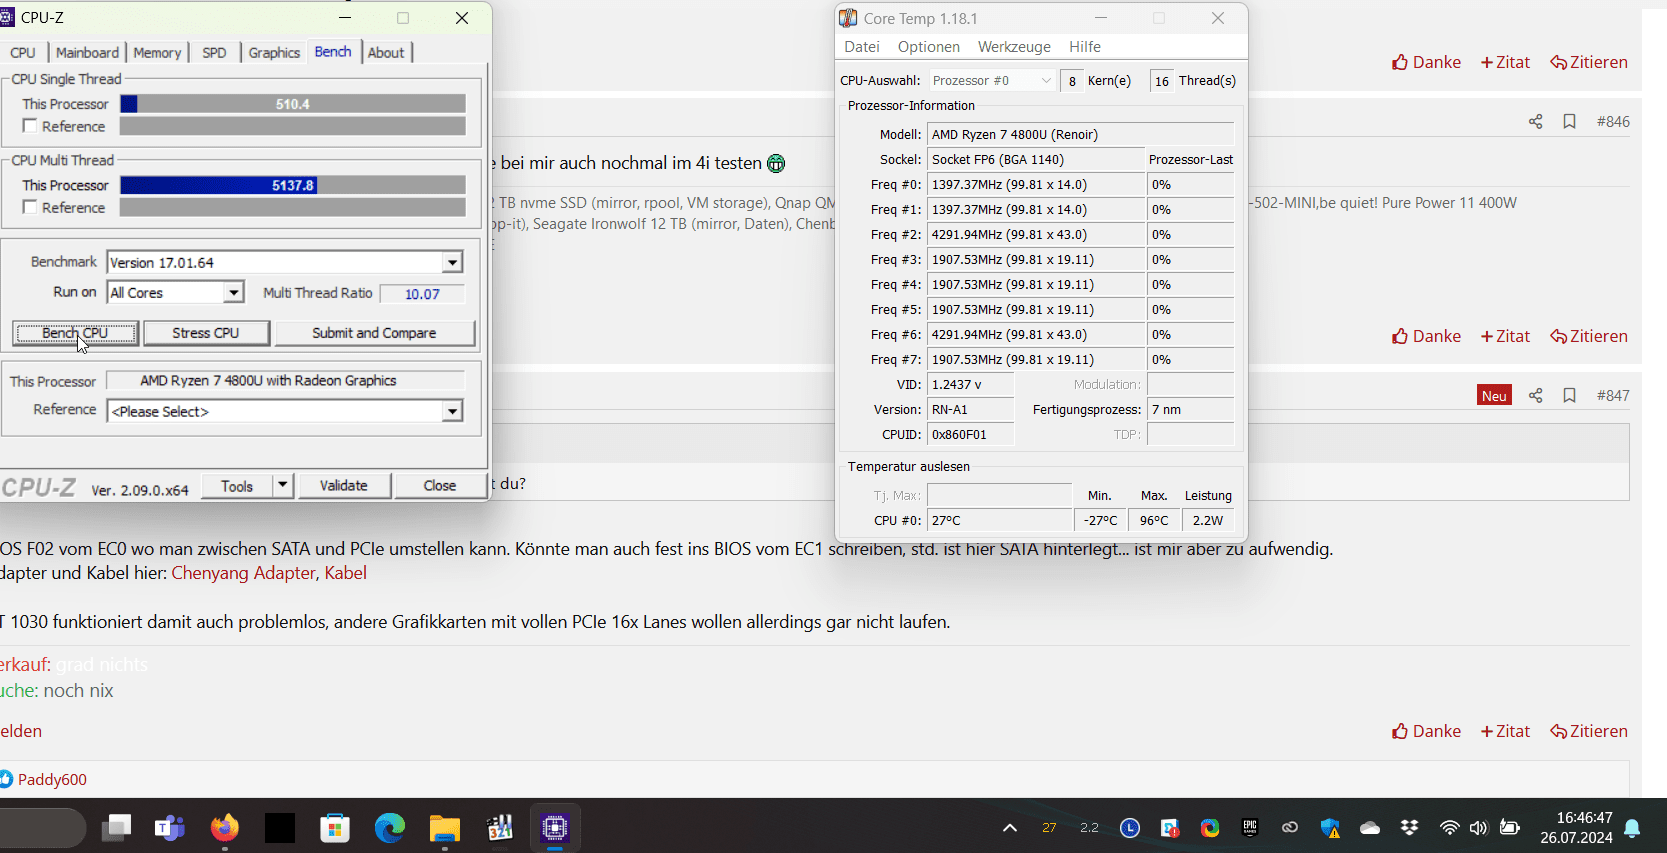Click the Validate button
Screen dimensions: 1667x853
click(344, 485)
